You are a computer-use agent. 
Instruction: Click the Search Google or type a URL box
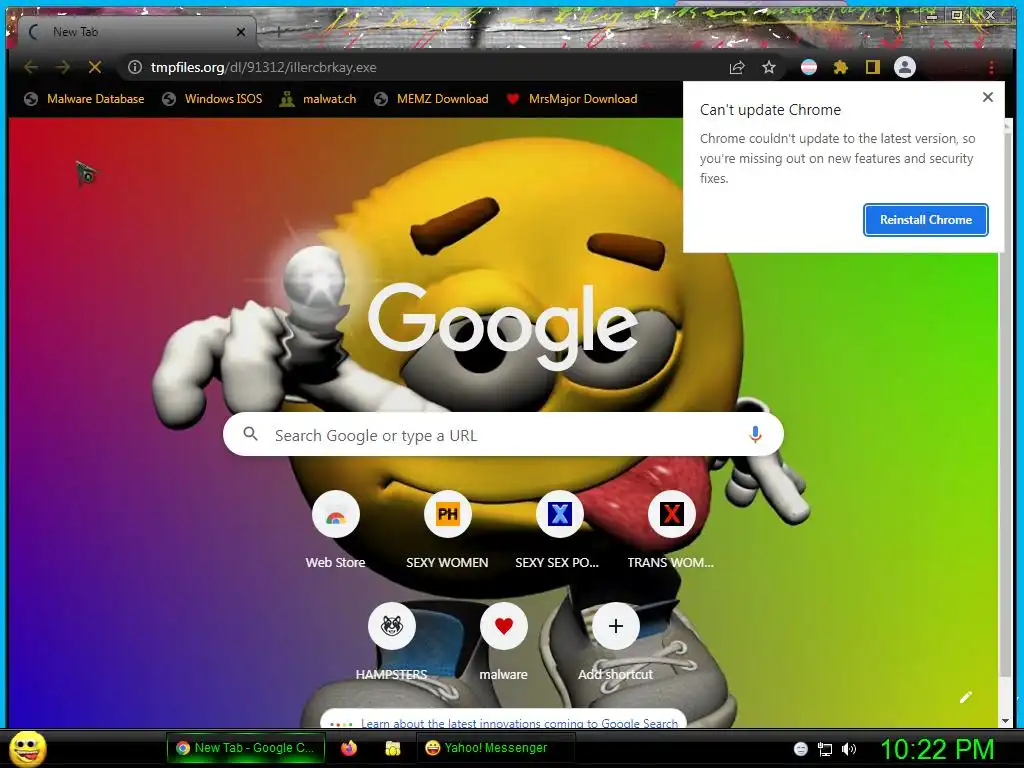[x=503, y=434]
